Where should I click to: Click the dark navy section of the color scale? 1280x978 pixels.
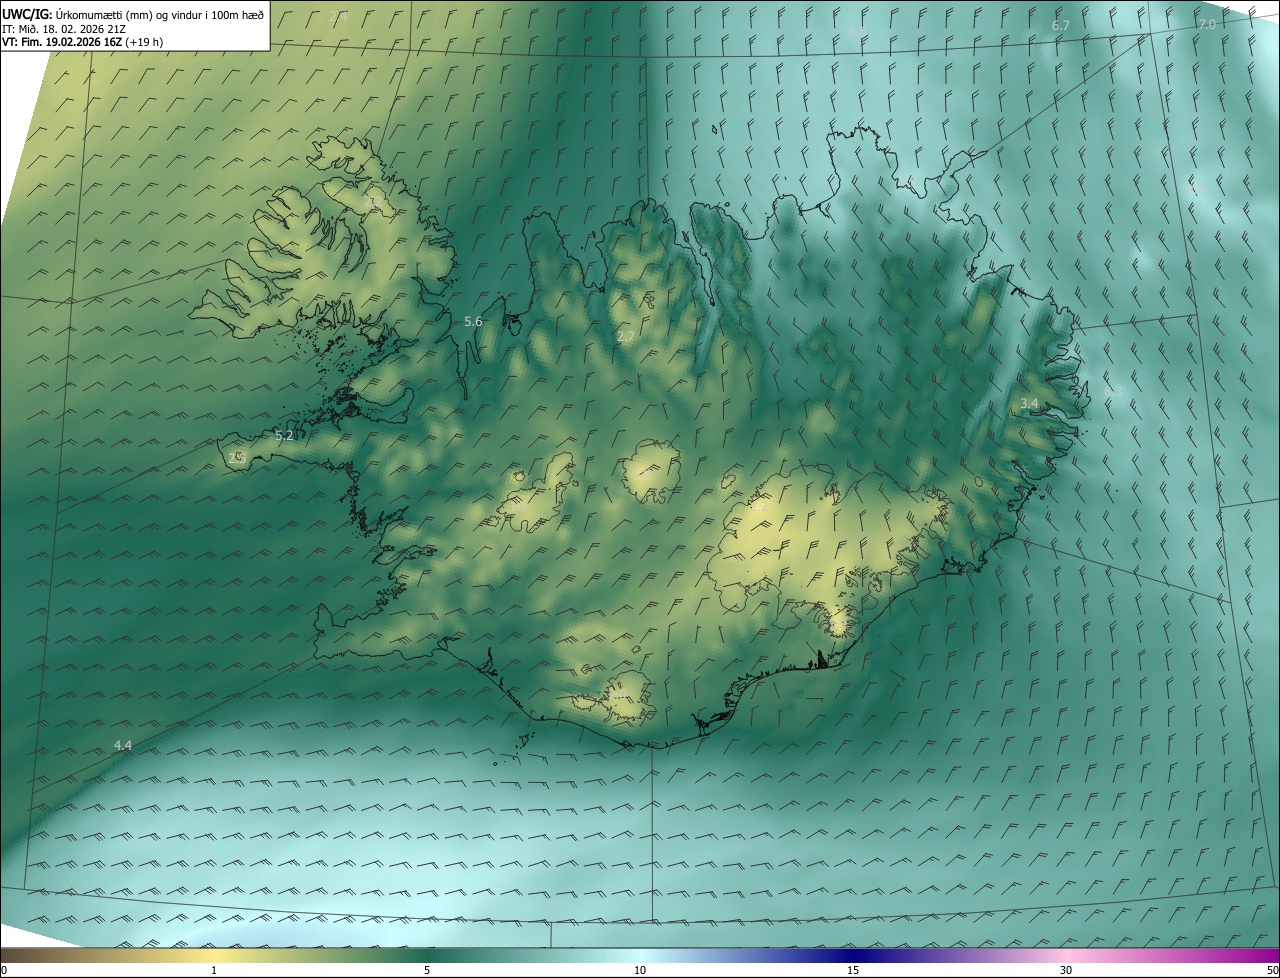(853, 955)
